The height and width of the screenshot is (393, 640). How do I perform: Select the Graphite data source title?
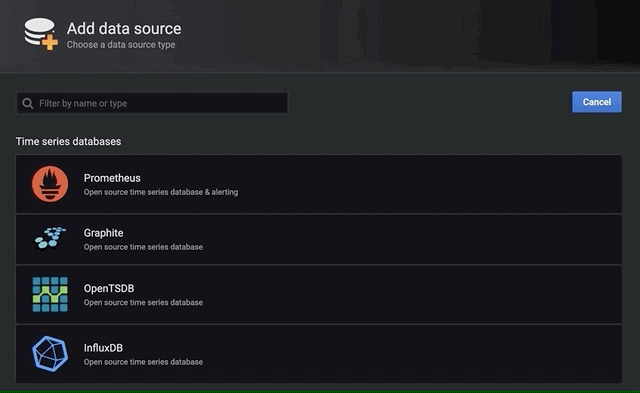(103, 233)
